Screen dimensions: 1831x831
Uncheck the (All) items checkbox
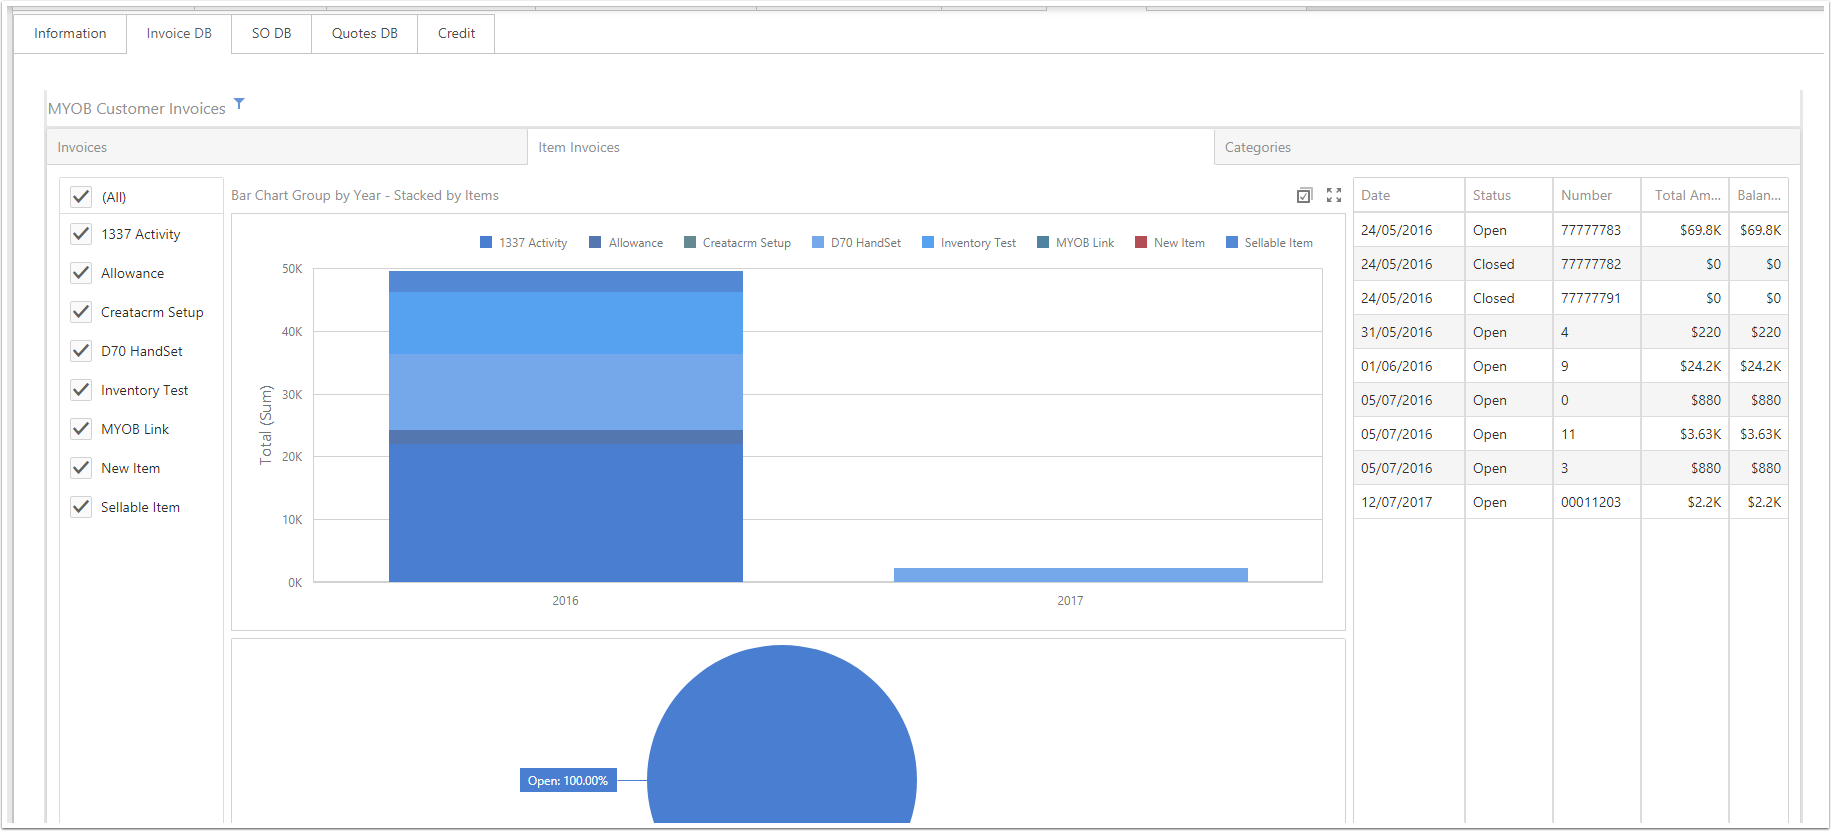pyautogui.click(x=81, y=197)
